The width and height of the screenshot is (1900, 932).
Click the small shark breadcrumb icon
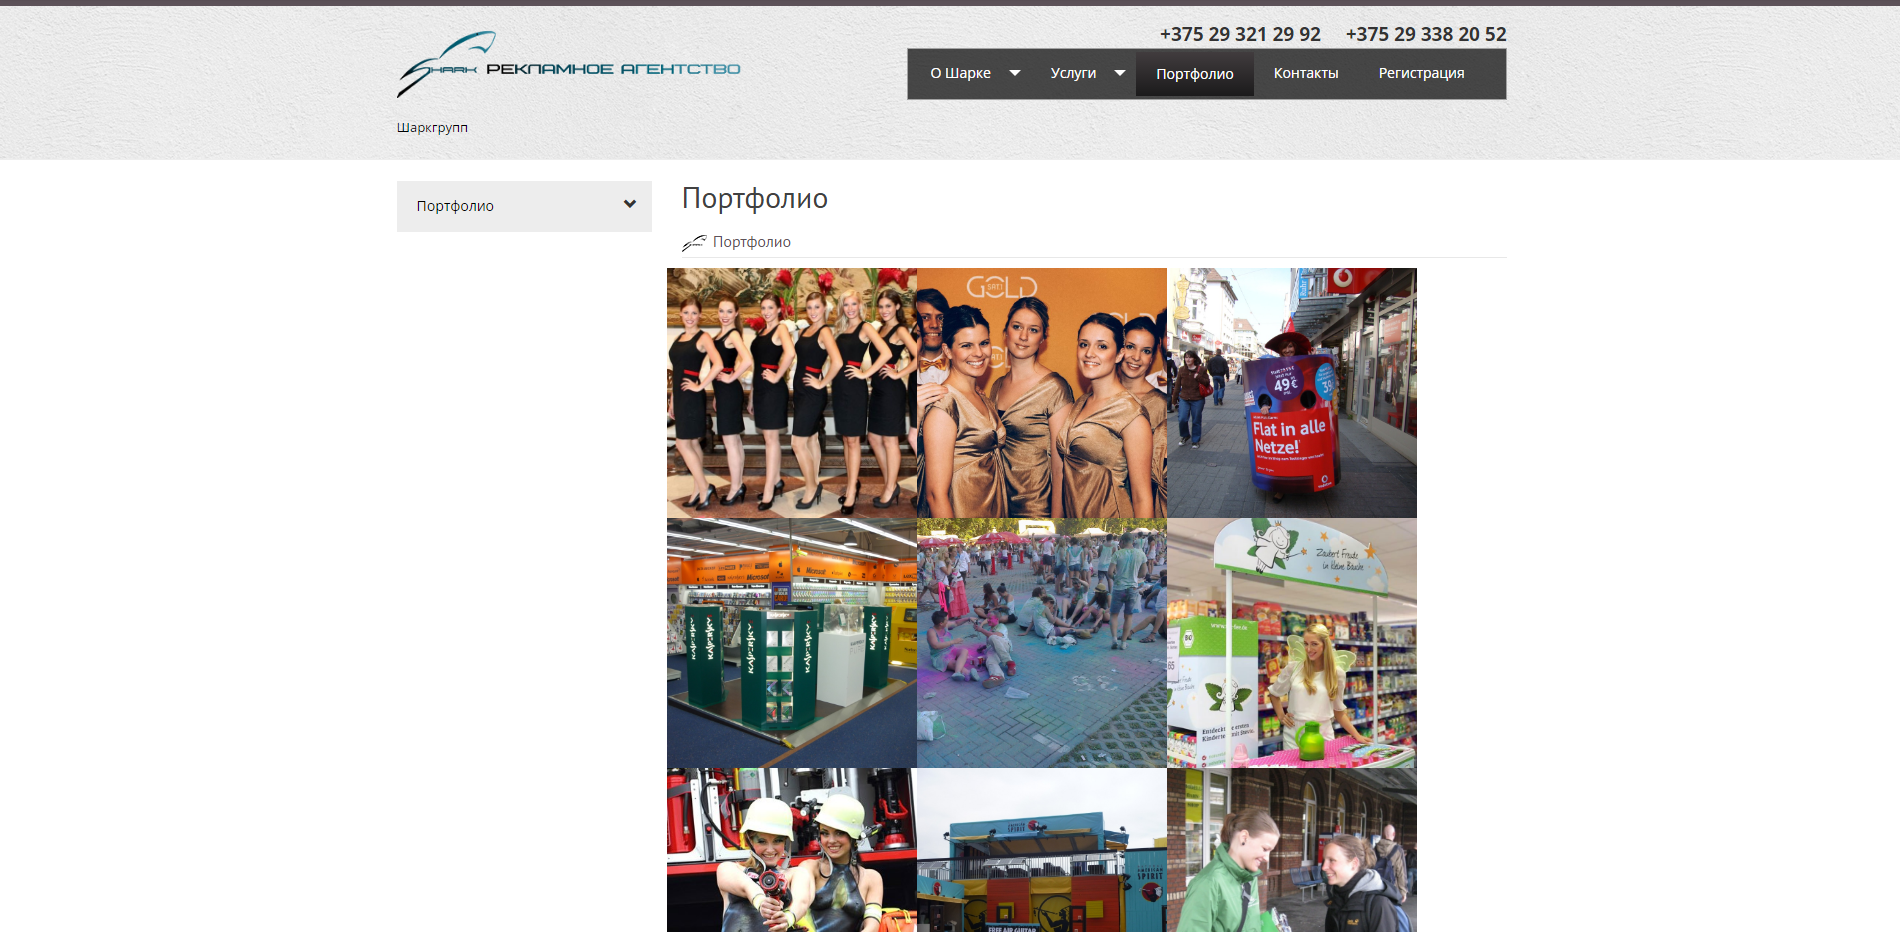[694, 242]
